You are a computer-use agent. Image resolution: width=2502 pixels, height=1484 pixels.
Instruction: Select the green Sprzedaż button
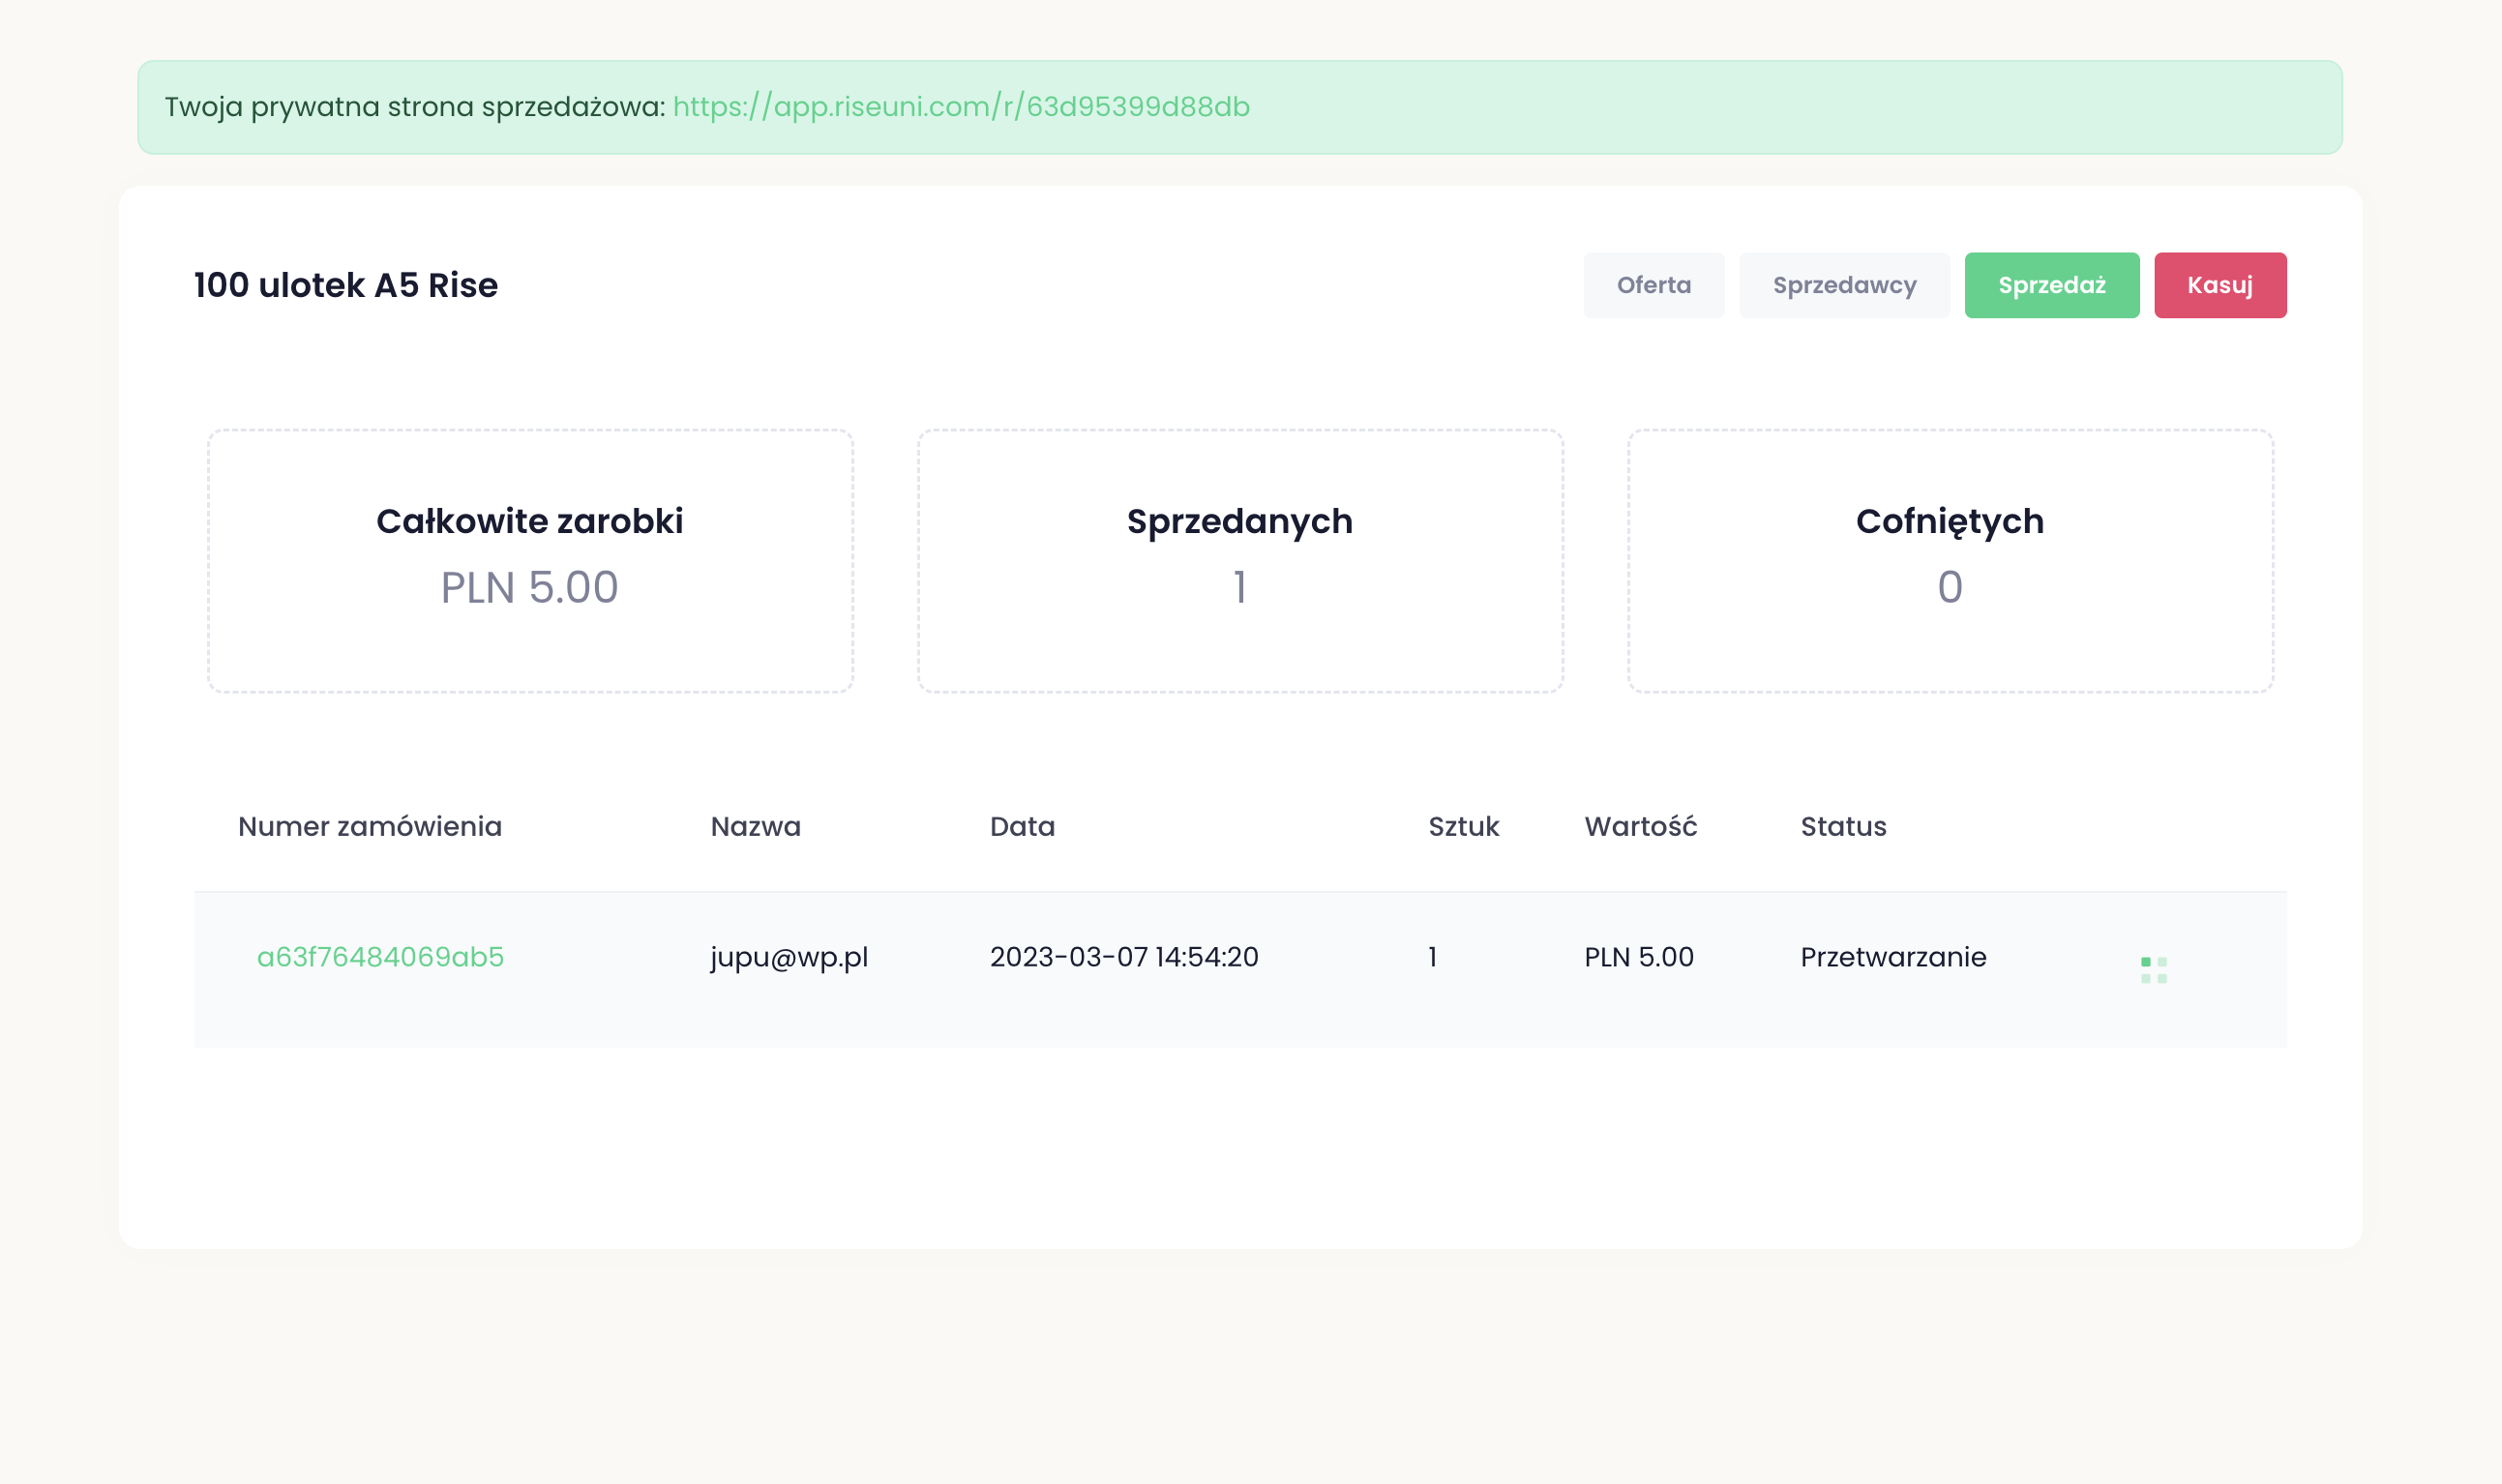pyautogui.click(x=2051, y=285)
